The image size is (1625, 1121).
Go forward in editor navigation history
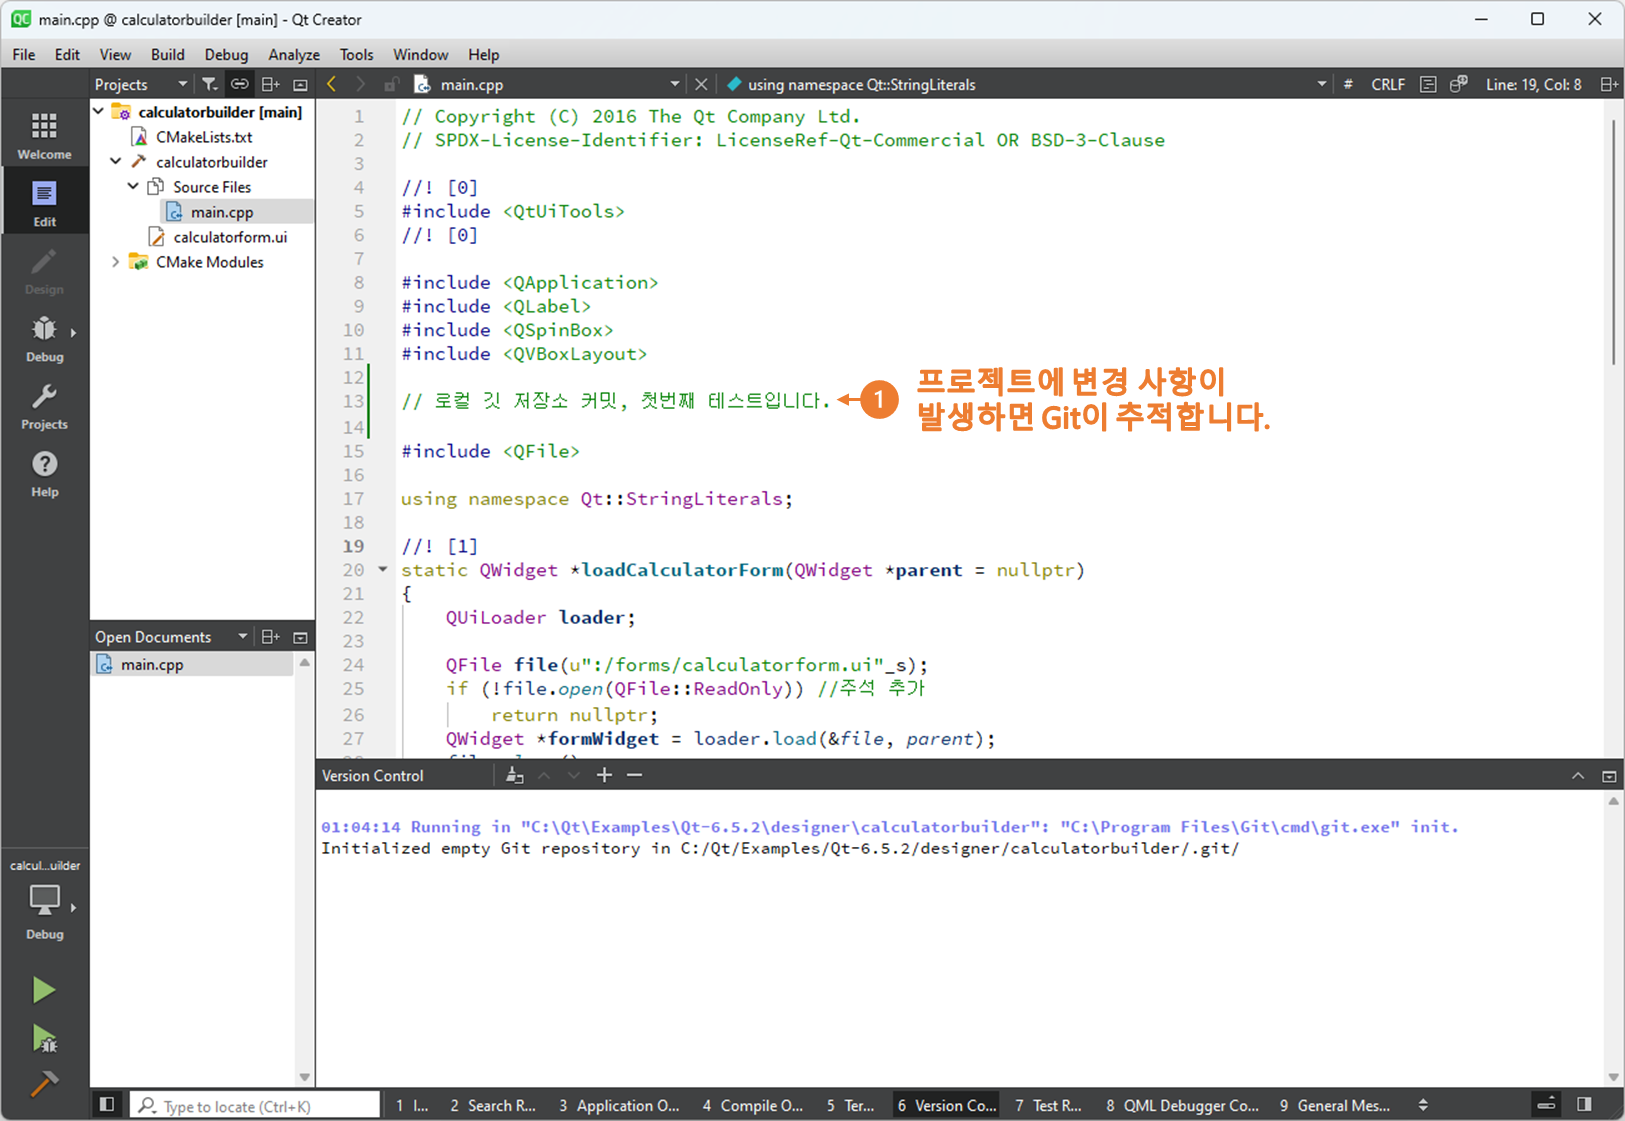click(x=361, y=84)
